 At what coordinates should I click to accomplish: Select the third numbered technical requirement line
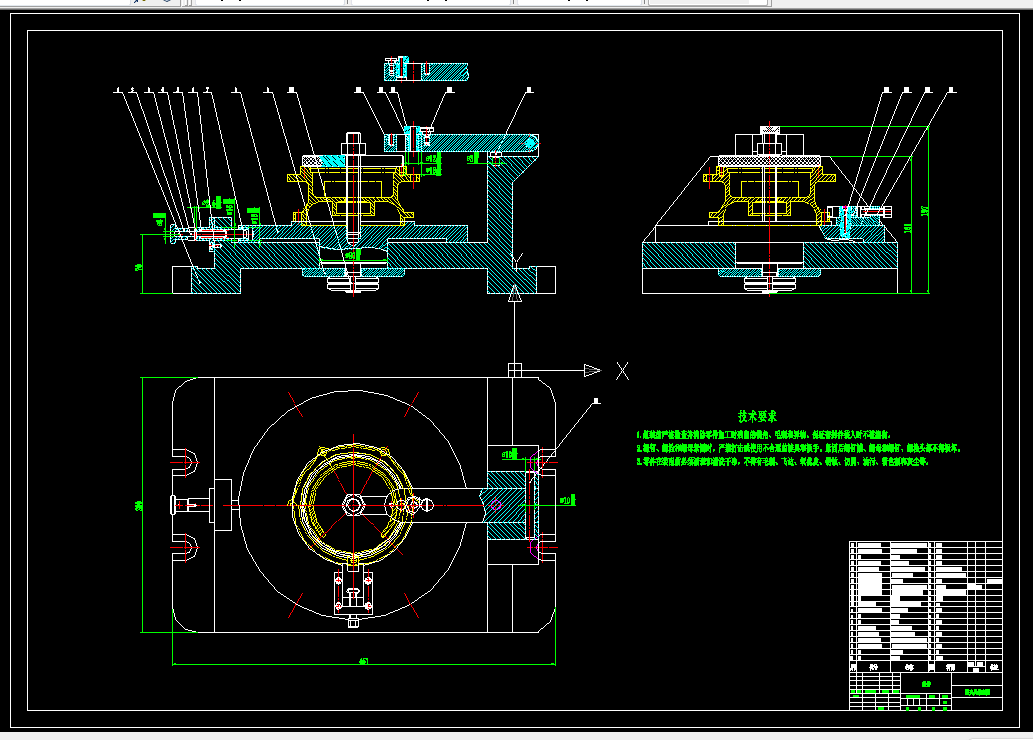pyautogui.click(x=782, y=461)
